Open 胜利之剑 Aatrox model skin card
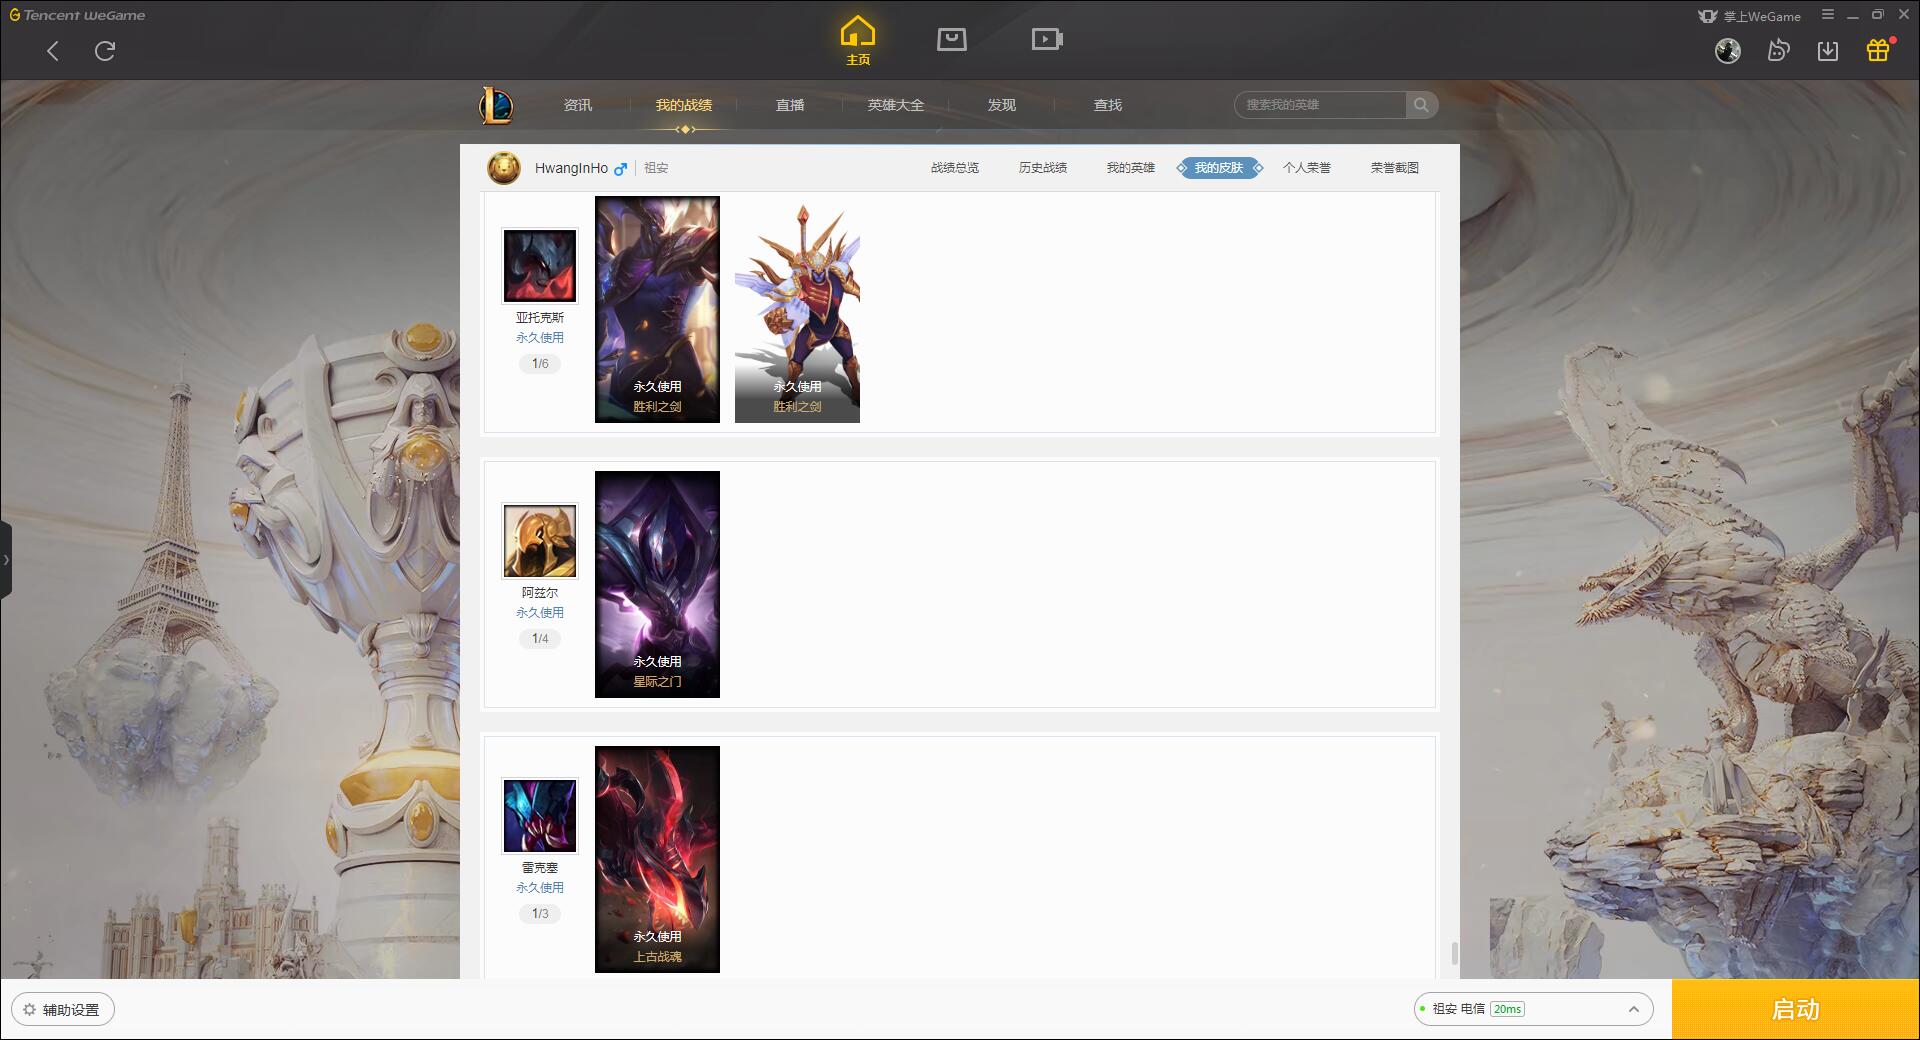 pyautogui.click(x=797, y=309)
